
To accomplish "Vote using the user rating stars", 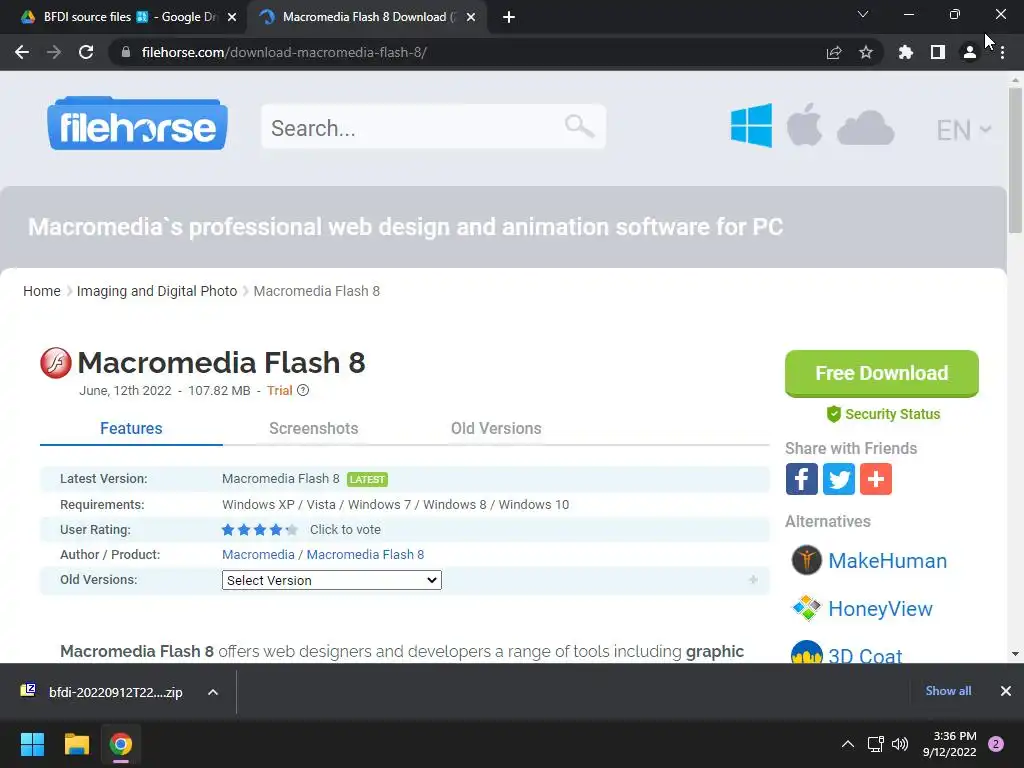I will click(259, 530).
